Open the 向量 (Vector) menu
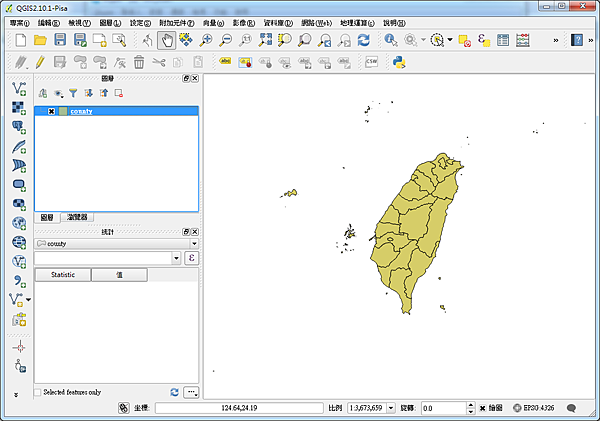The height and width of the screenshot is (421, 600). pos(214,21)
